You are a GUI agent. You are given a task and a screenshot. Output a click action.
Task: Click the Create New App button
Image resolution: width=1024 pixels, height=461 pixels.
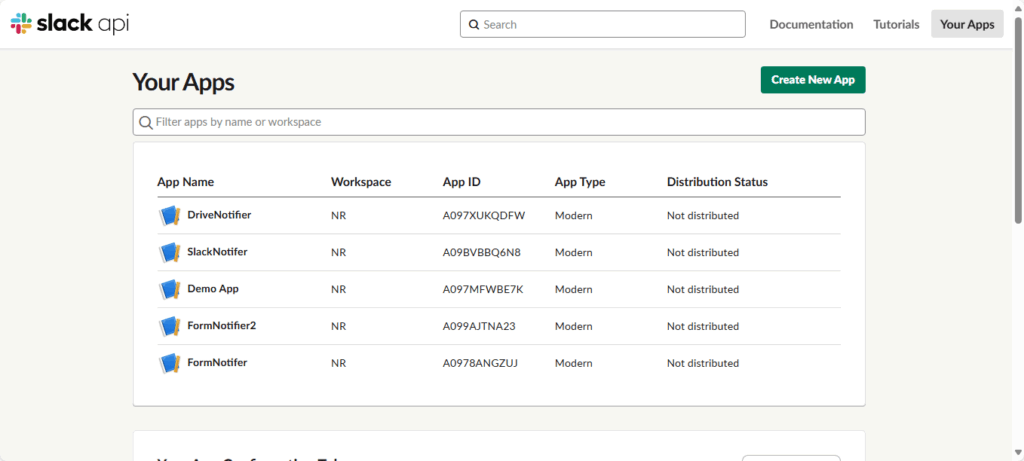(813, 80)
